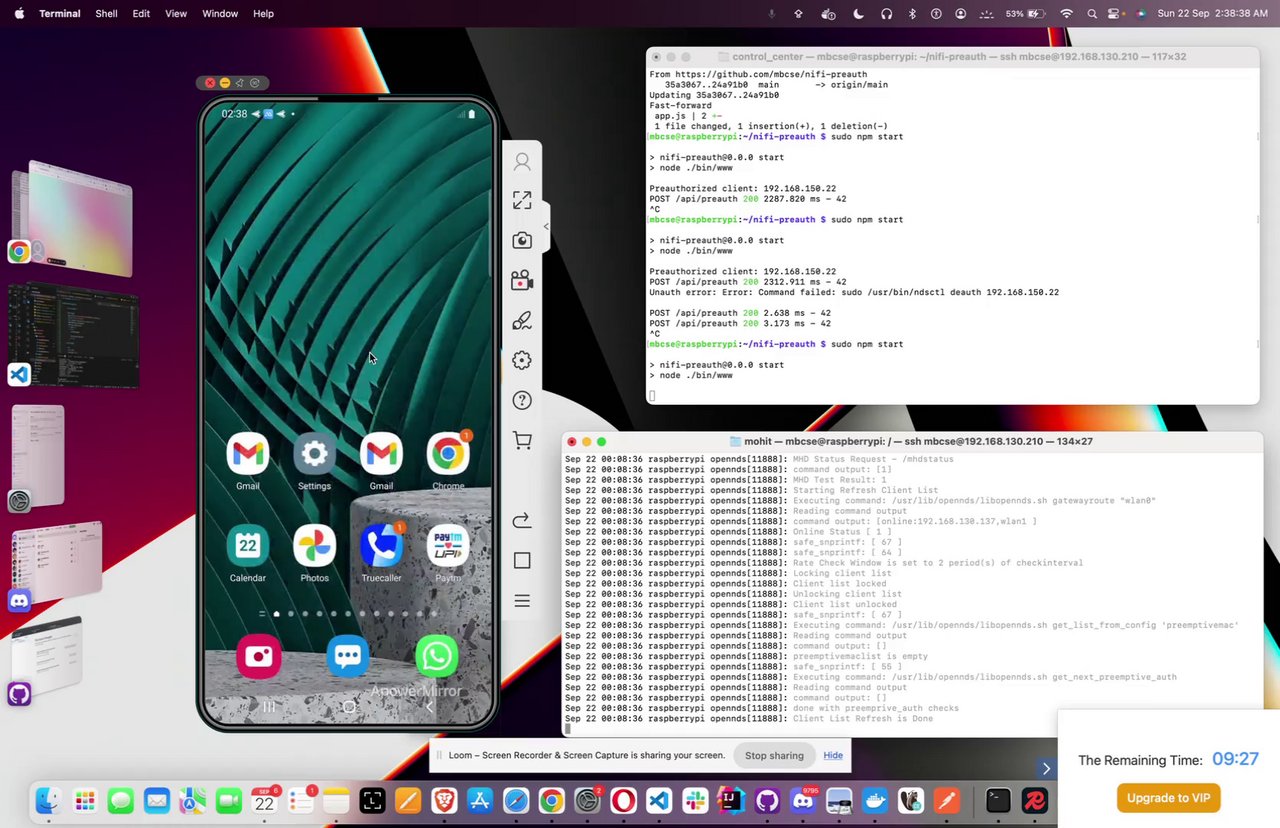Select the Discord window thumbnail in Stage Manager
This screenshot has height=828, width=1280.
tap(58, 564)
